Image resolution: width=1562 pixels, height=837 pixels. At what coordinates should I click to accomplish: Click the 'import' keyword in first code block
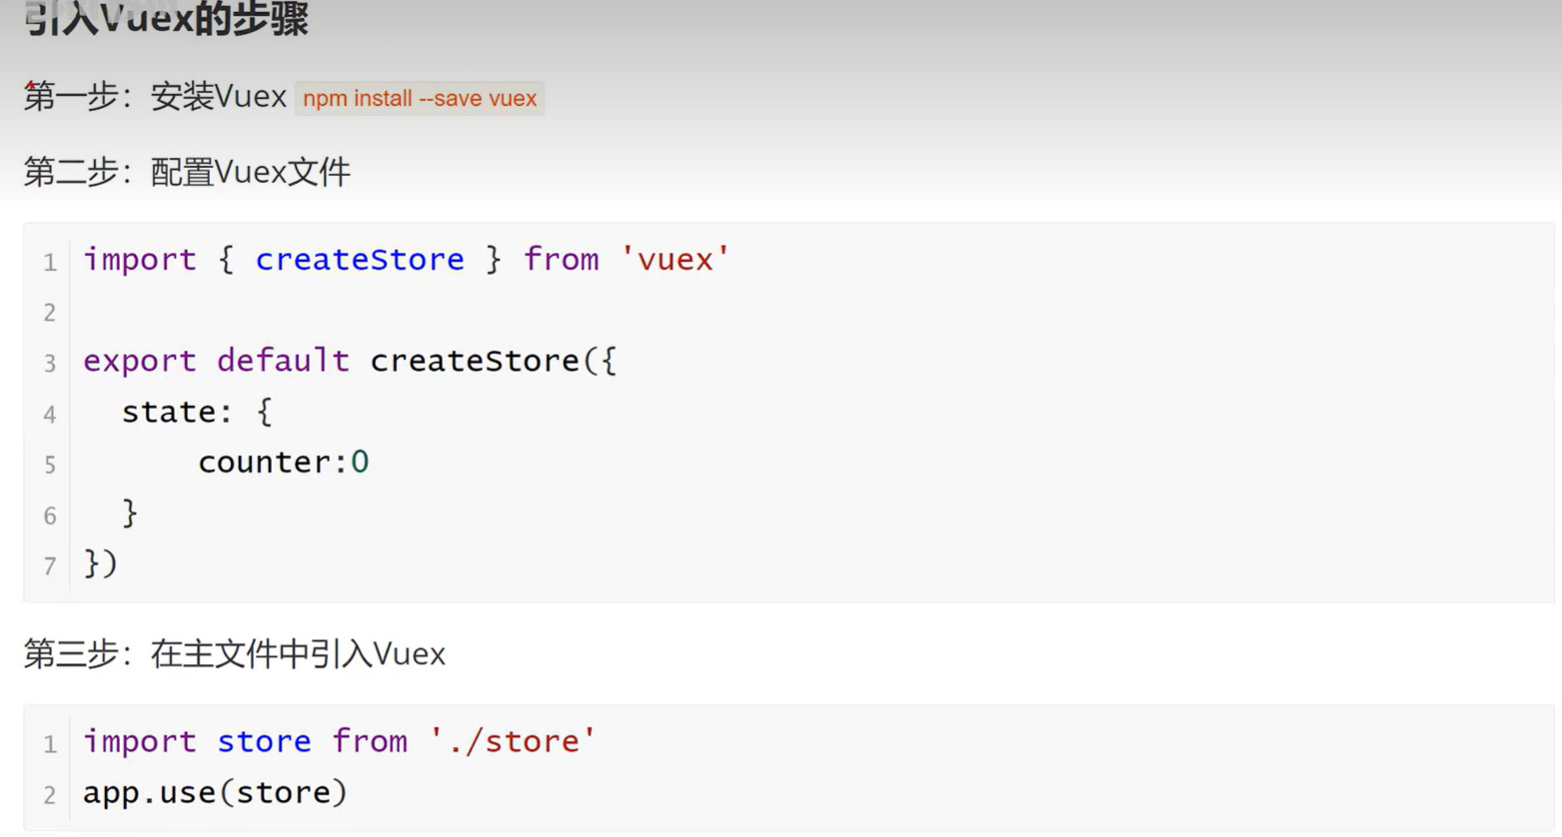140,260
